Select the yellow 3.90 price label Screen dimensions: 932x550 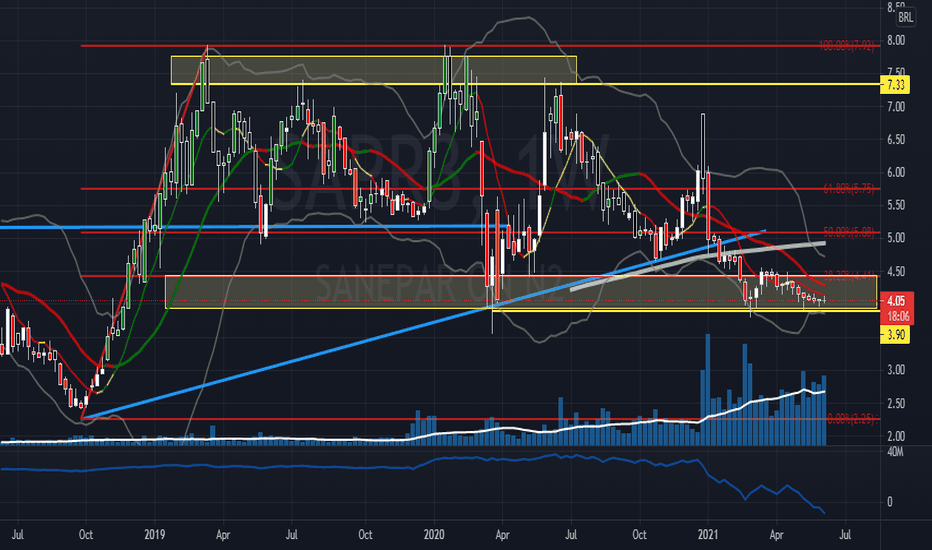pos(895,335)
